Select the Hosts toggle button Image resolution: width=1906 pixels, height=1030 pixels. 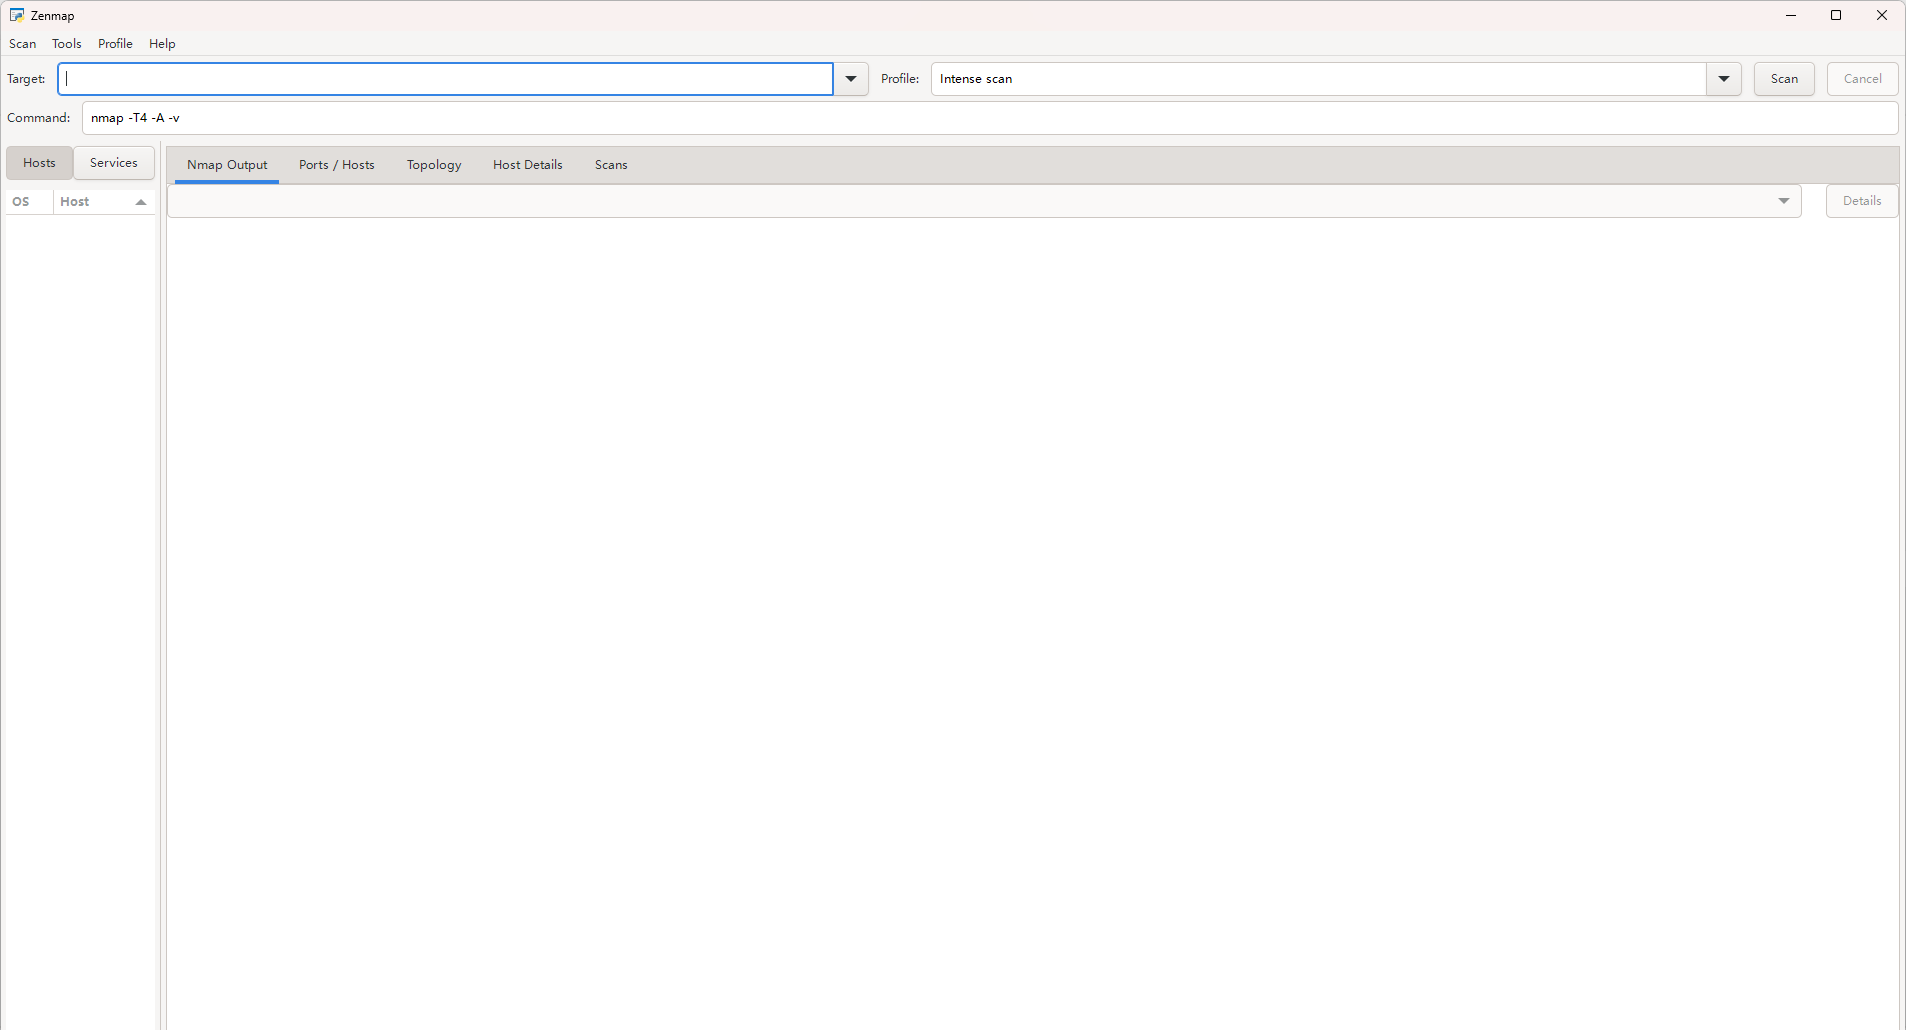[x=39, y=163]
